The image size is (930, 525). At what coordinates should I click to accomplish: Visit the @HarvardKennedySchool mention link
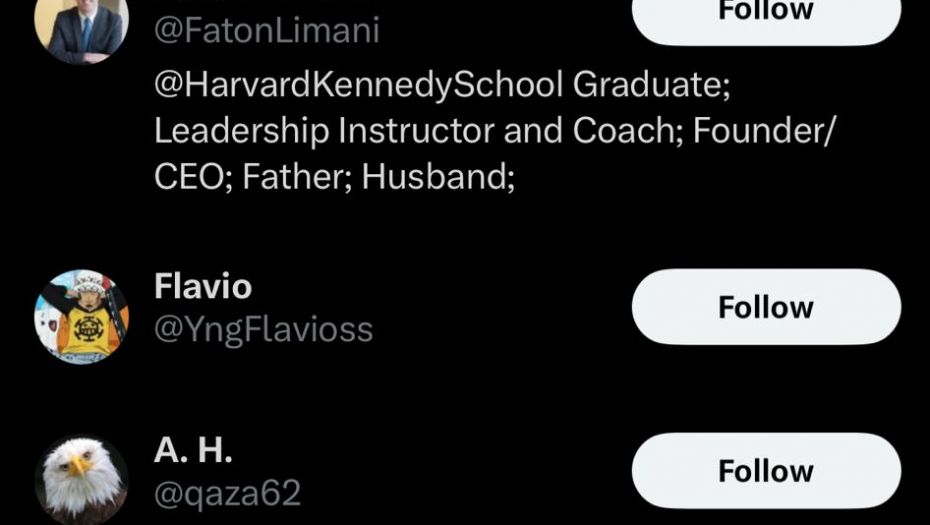(x=358, y=84)
